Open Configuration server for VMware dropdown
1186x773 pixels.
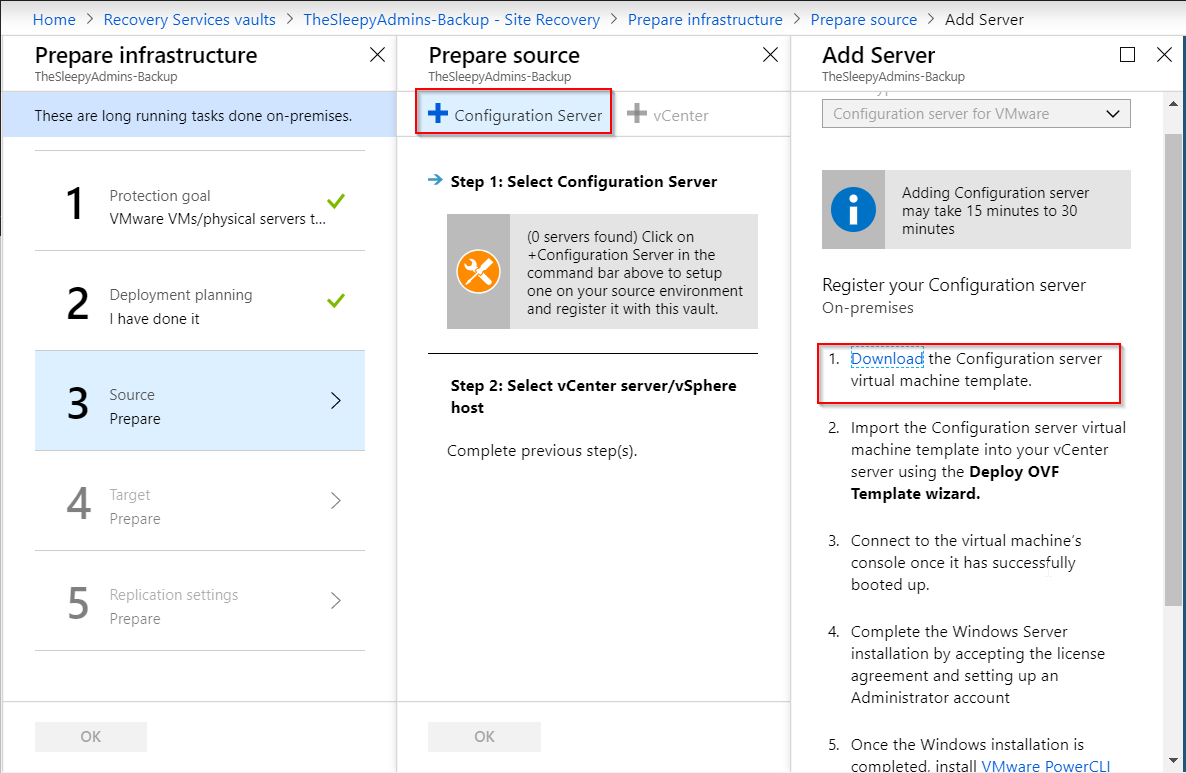tap(975, 114)
